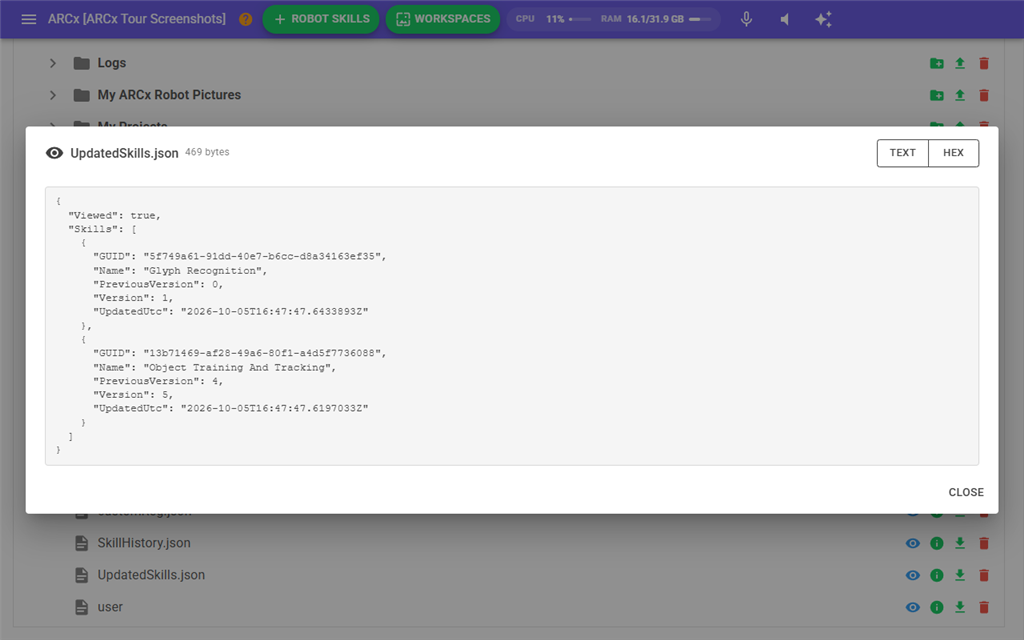Upload file to My ARCx Robot Pictures
The width and height of the screenshot is (1024, 640).
[x=960, y=95]
